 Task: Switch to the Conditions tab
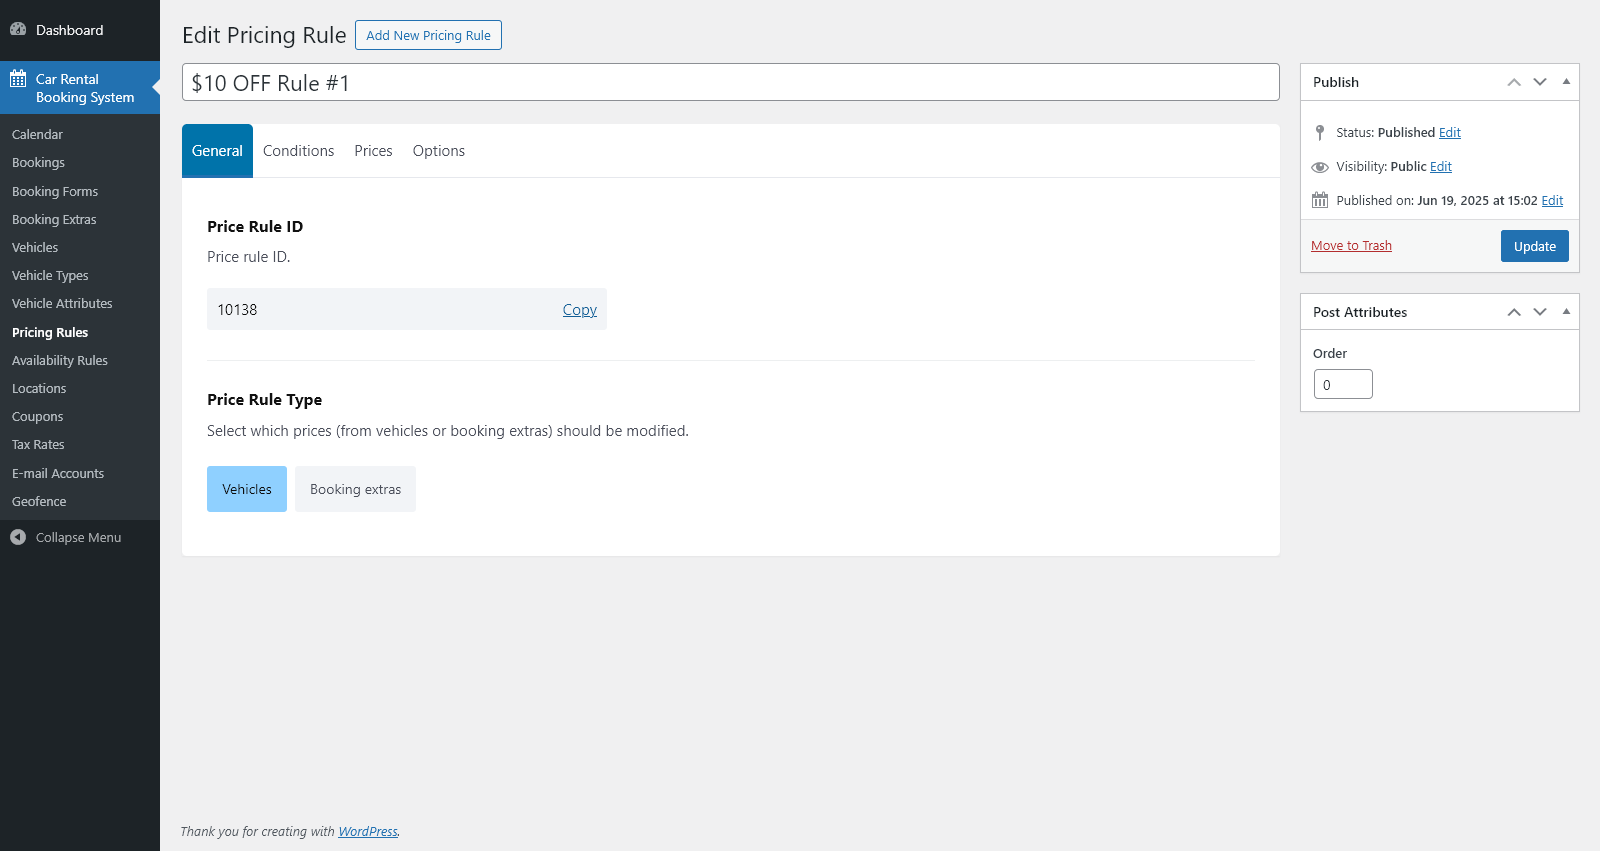click(x=298, y=151)
